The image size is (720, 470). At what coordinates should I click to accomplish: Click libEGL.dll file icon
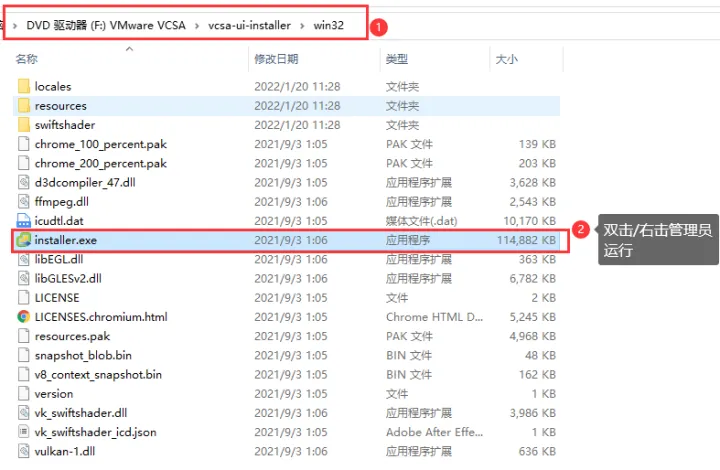tap(23, 259)
